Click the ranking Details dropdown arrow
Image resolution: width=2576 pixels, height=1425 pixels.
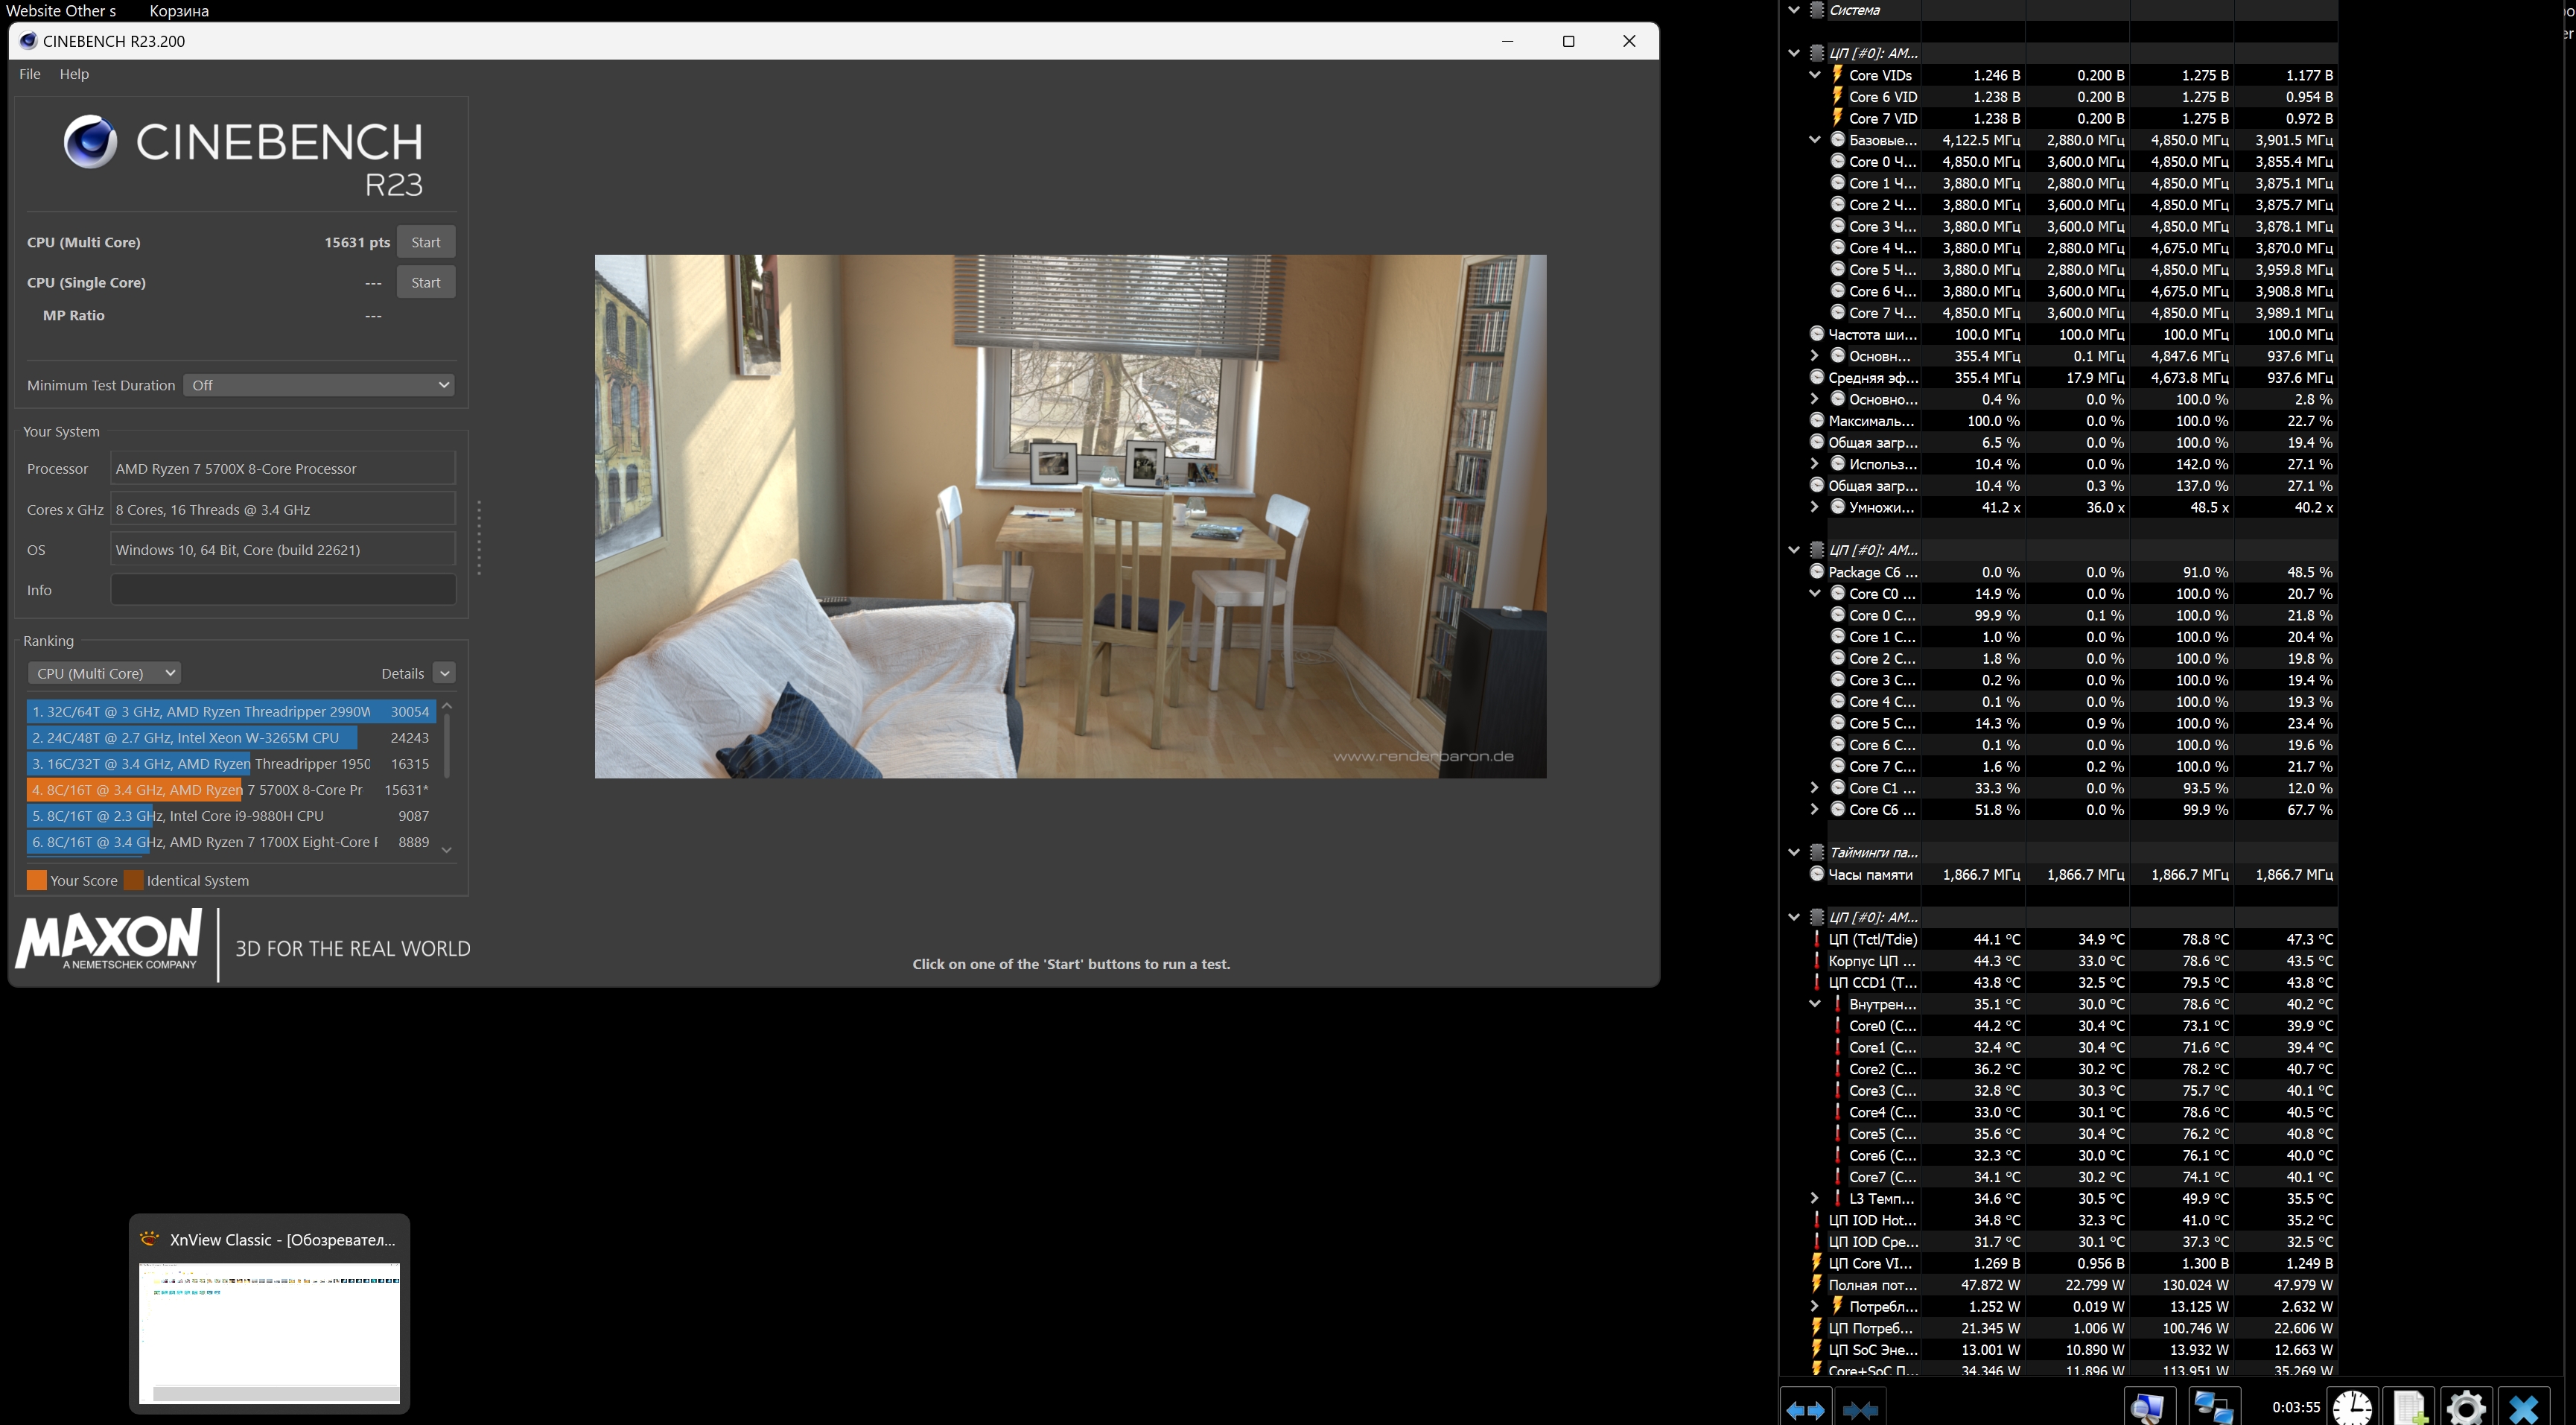pyautogui.click(x=445, y=673)
